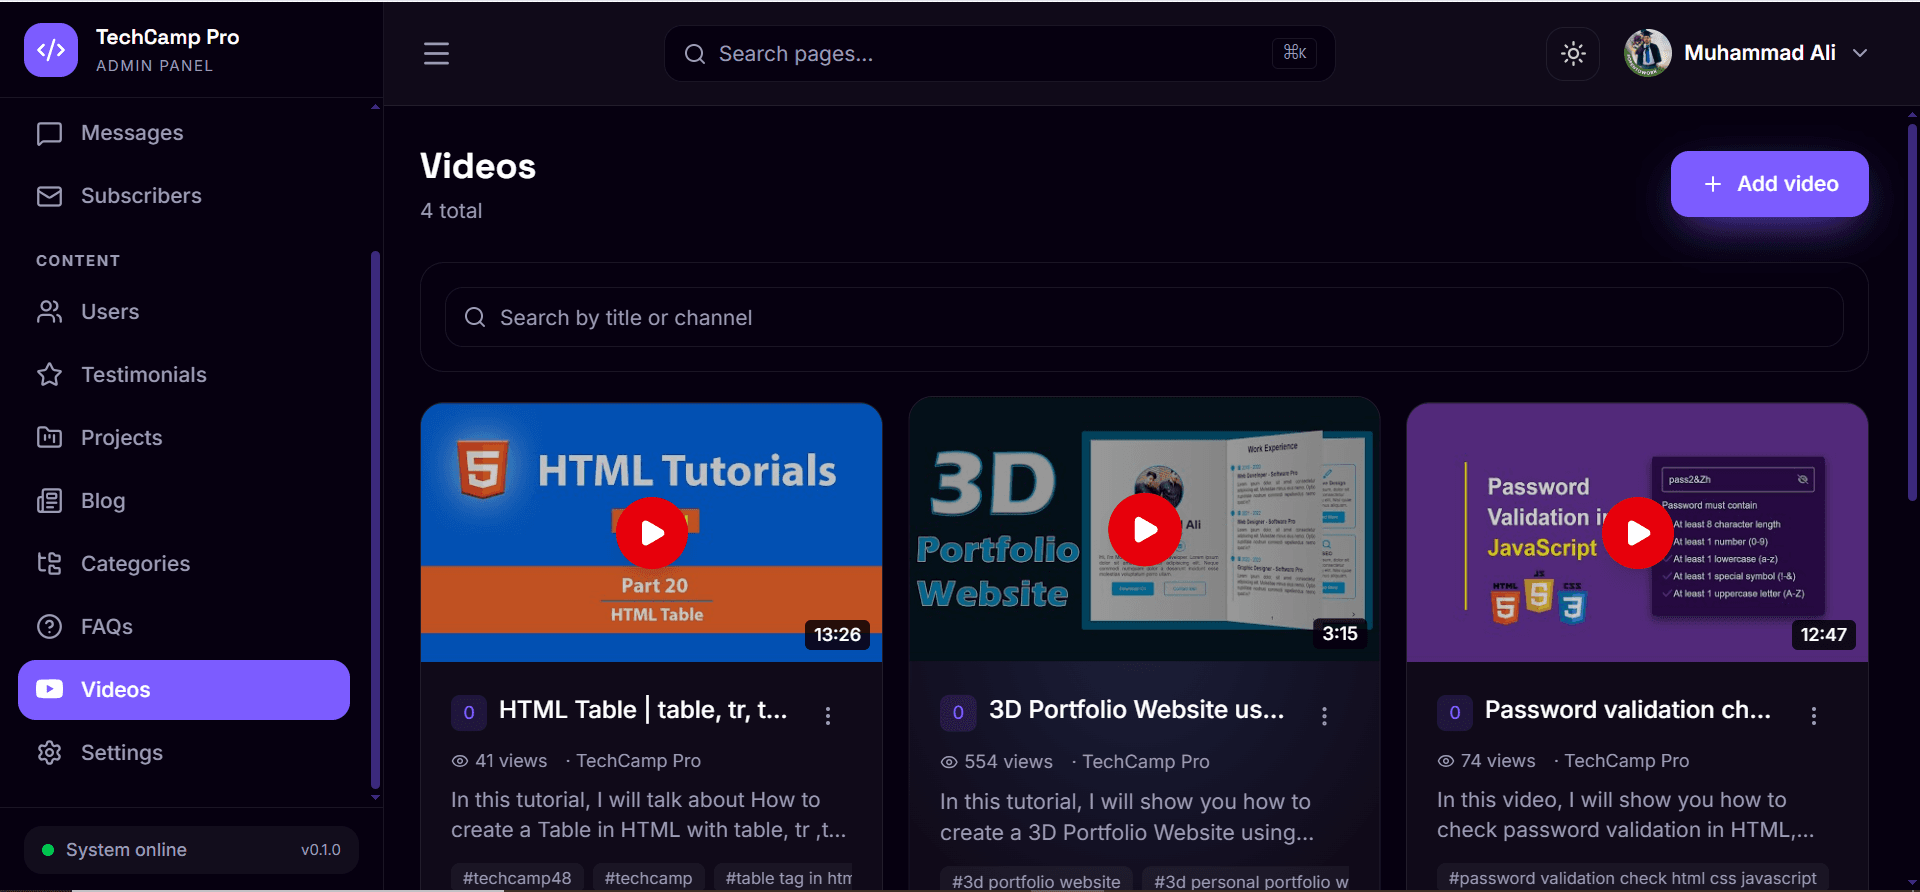Click the 554 views eye icon
1920x892 pixels.
[x=949, y=762]
